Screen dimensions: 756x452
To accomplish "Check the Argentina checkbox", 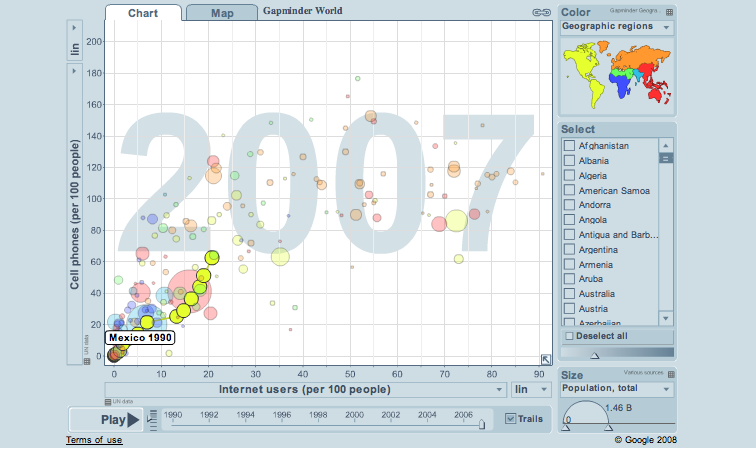I will click(x=569, y=249).
